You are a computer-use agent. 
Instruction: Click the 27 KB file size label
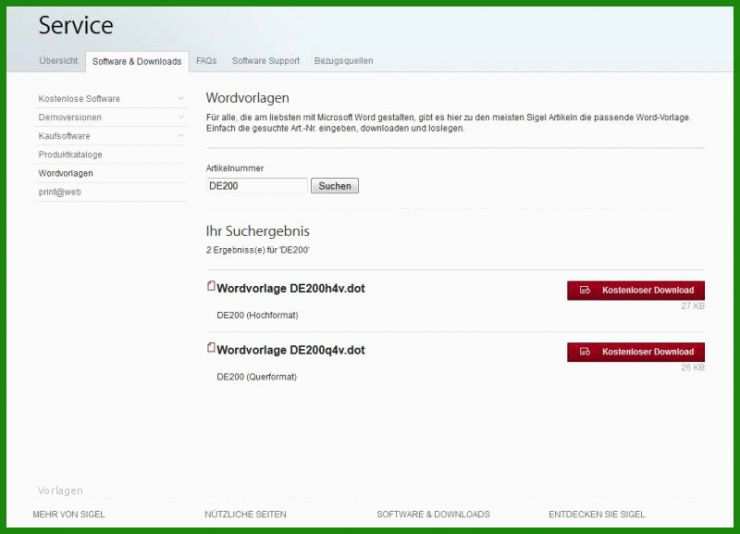693,306
